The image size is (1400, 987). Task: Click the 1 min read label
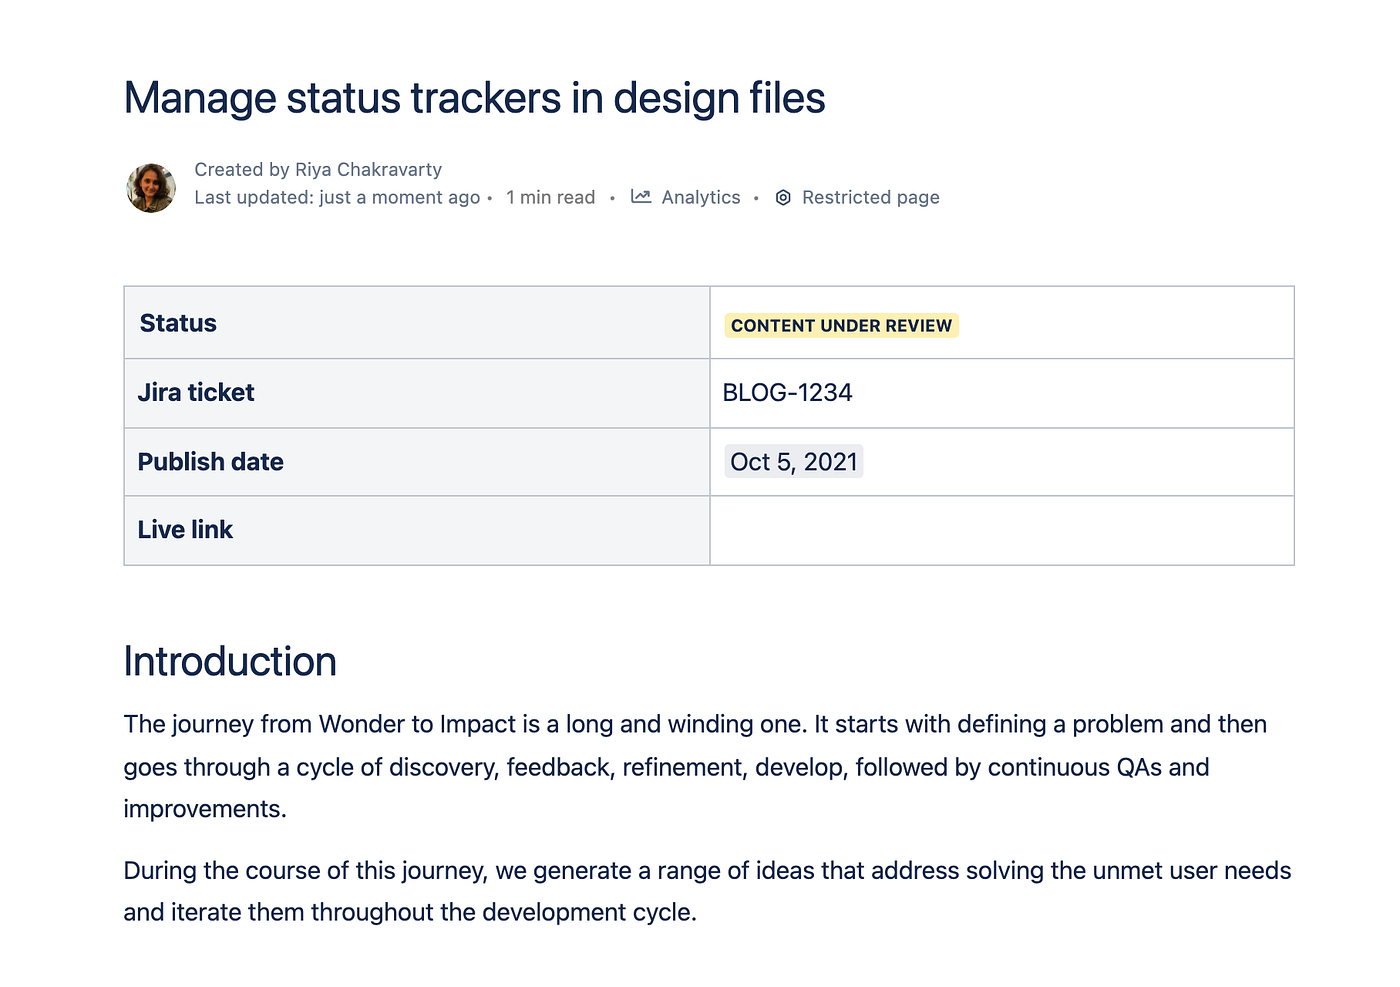(550, 198)
